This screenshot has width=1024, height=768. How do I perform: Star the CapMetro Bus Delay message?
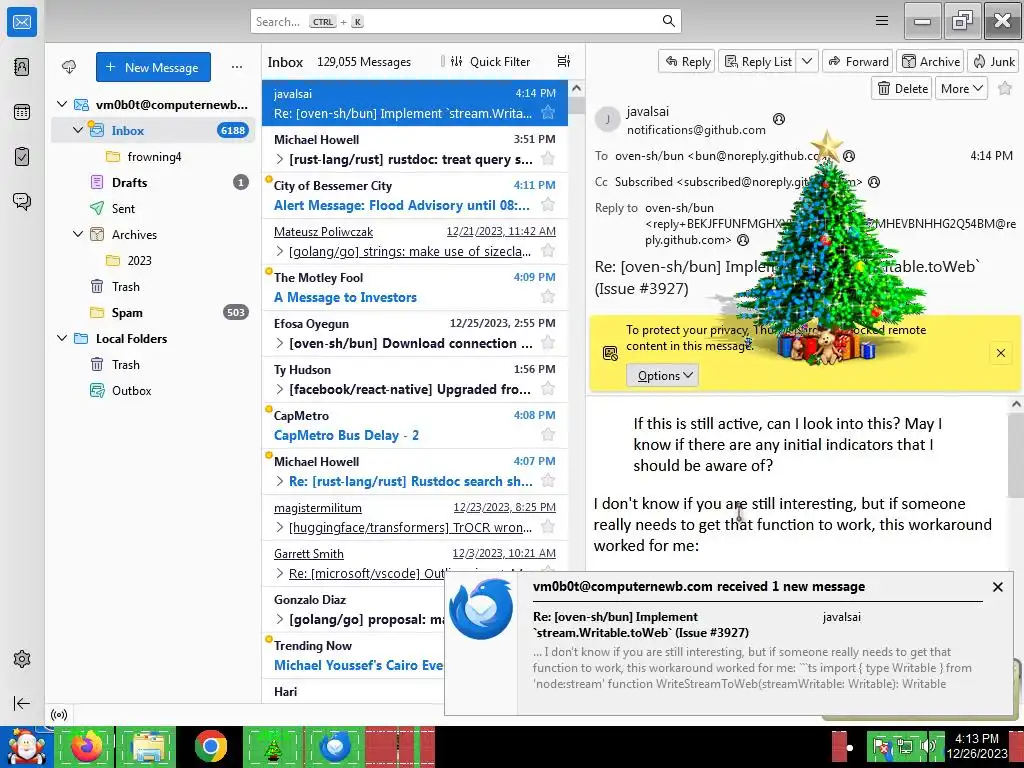tap(548, 435)
